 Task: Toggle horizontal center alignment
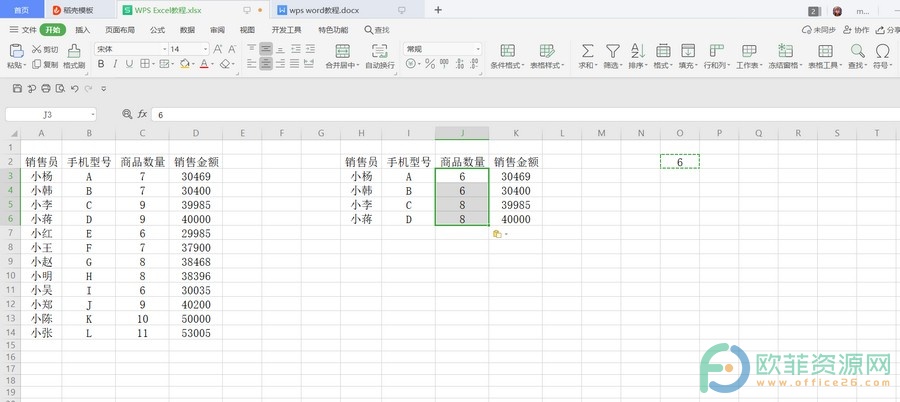pyautogui.click(x=266, y=64)
